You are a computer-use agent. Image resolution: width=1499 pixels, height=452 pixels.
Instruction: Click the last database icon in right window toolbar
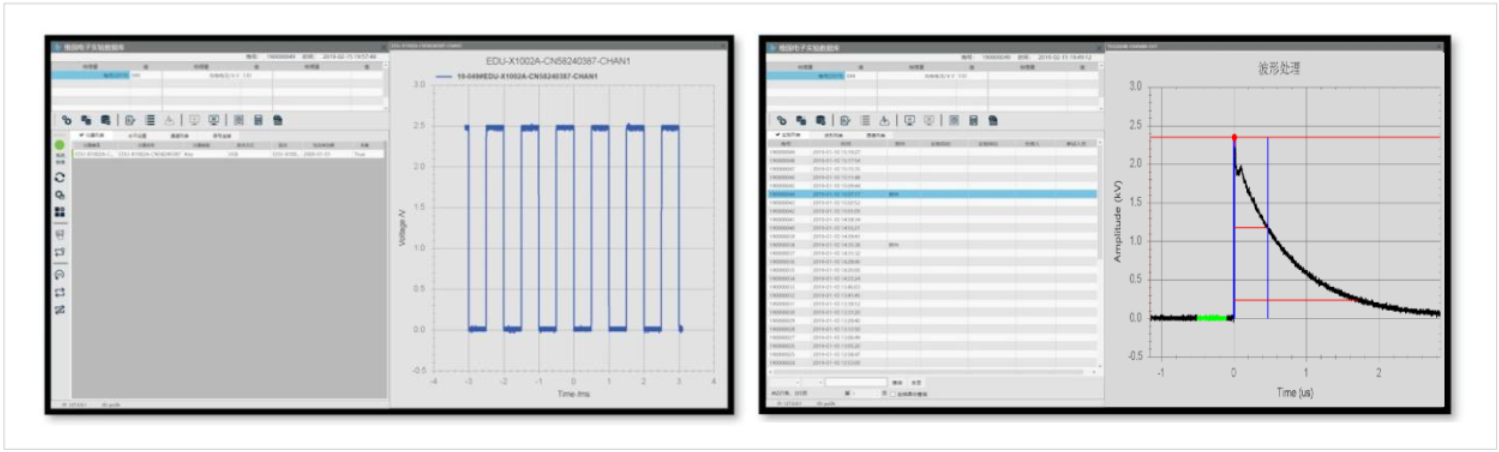pos(993,120)
